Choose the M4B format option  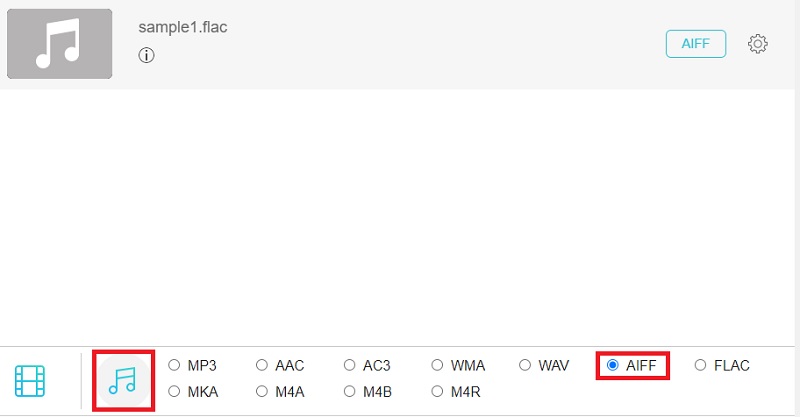(x=350, y=391)
